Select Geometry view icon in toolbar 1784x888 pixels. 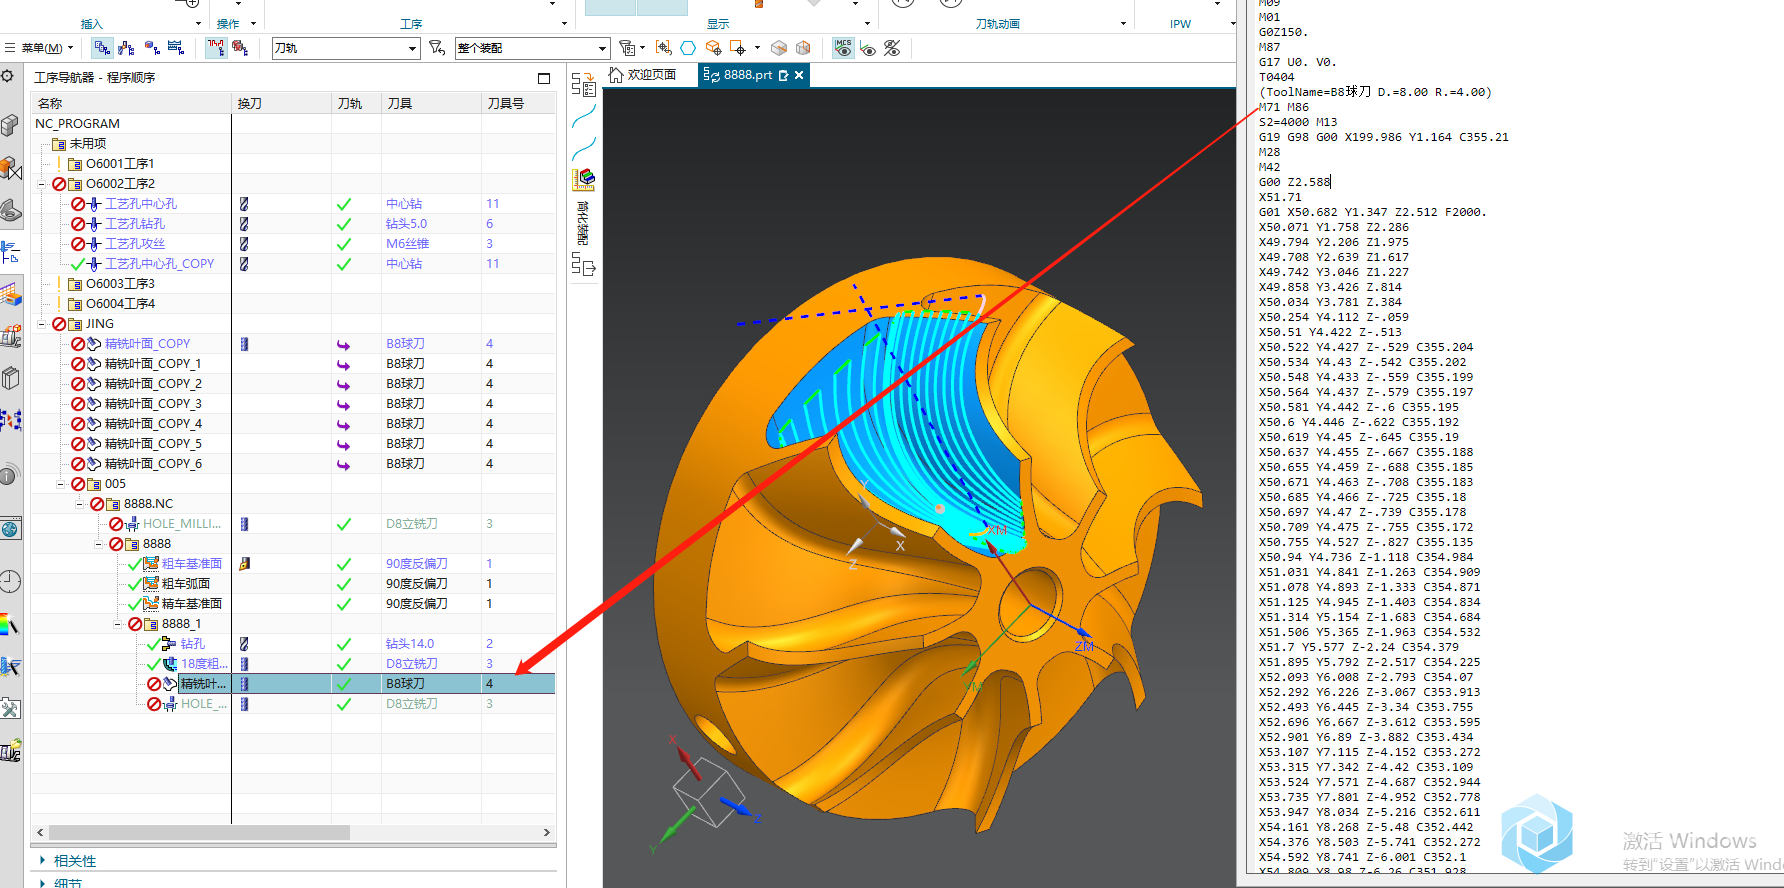[x=152, y=48]
